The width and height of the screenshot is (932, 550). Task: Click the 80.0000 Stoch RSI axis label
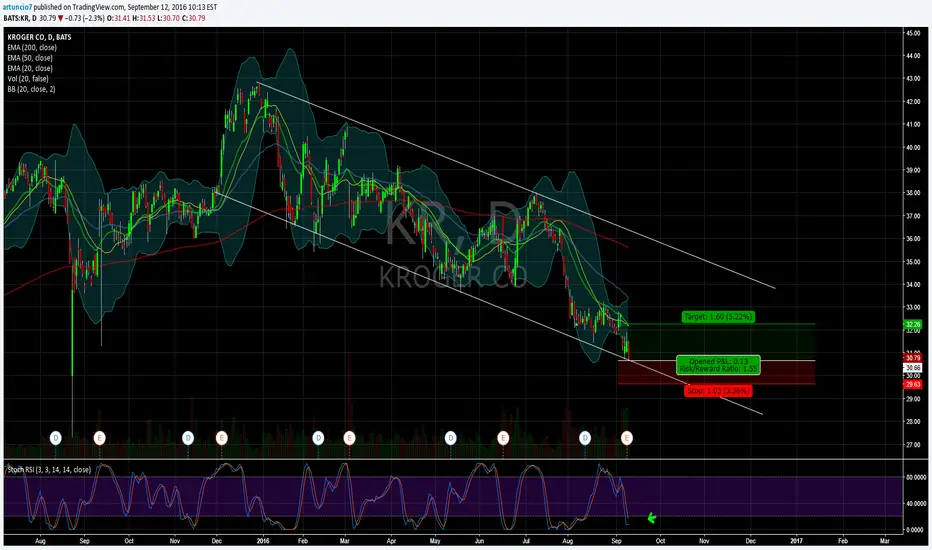[x=915, y=477]
